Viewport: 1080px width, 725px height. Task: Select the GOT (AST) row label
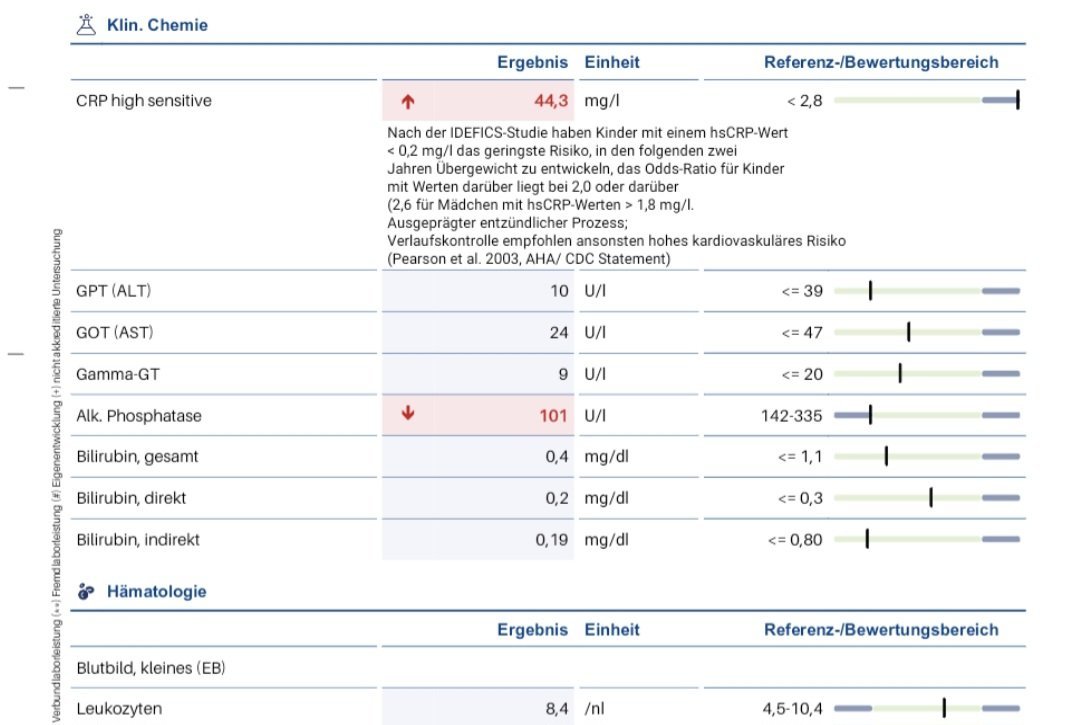(115, 332)
